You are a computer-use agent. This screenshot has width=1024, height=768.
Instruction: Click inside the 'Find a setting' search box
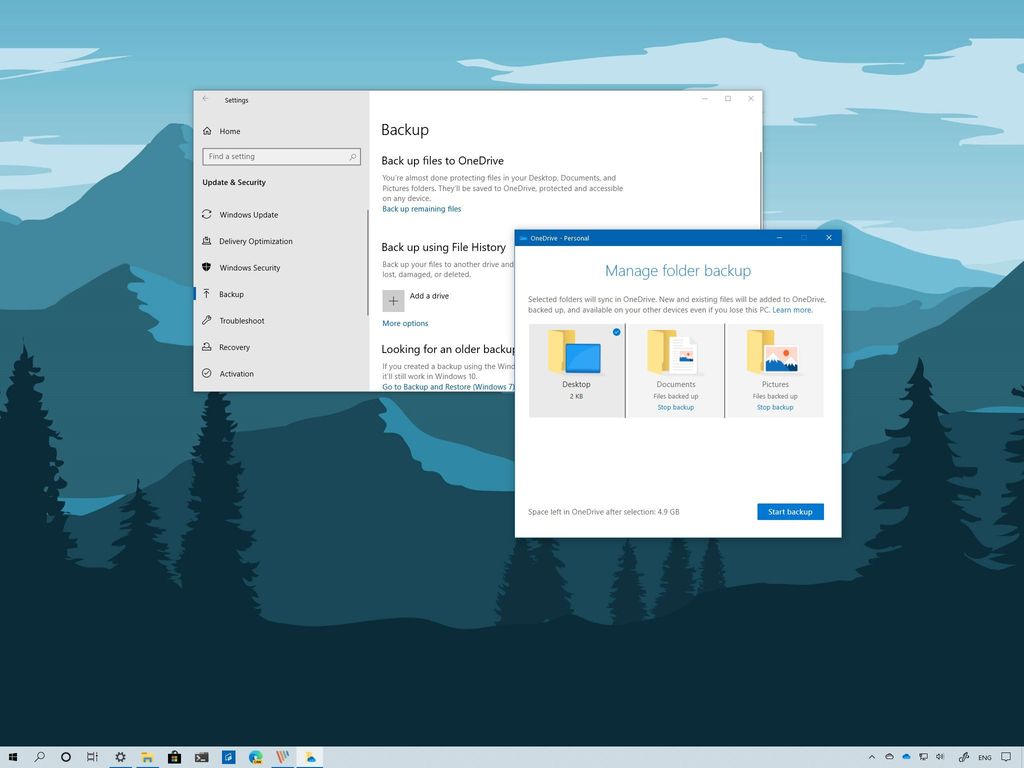tap(281, 157)
